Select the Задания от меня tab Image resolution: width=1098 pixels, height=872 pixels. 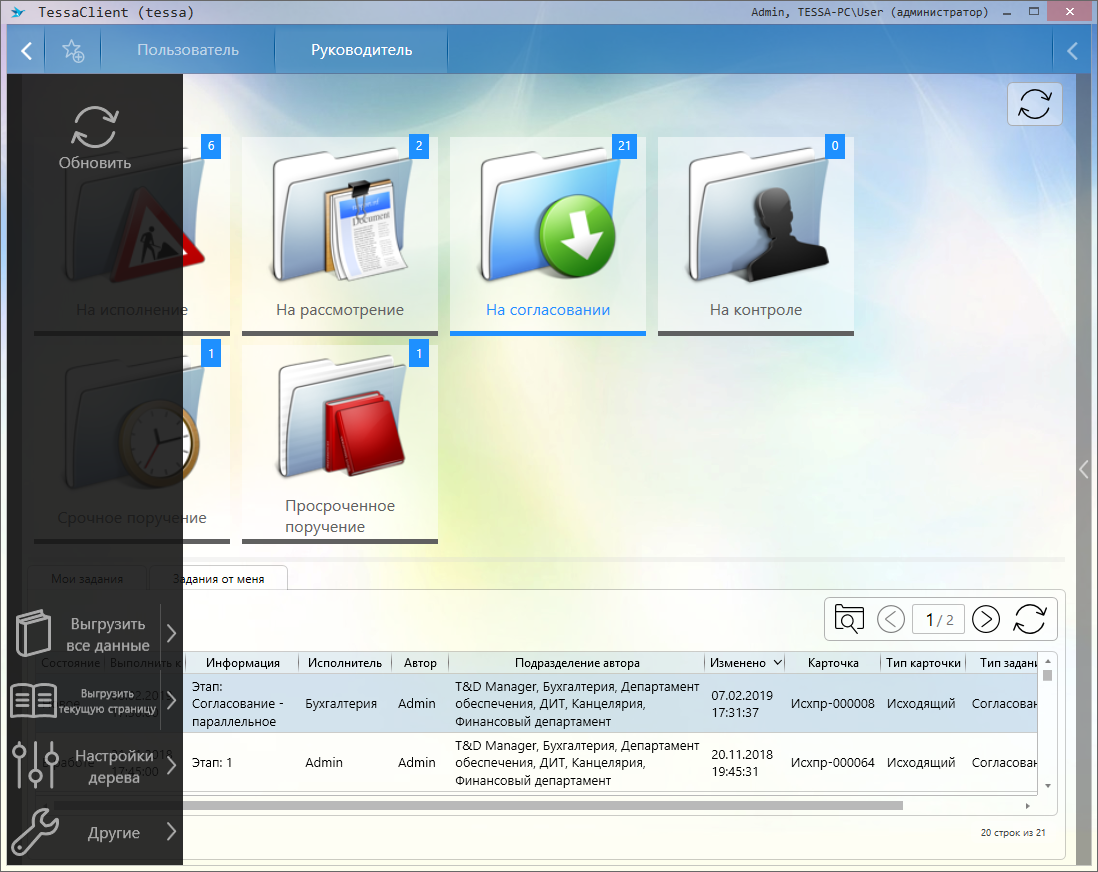point(219,579)
